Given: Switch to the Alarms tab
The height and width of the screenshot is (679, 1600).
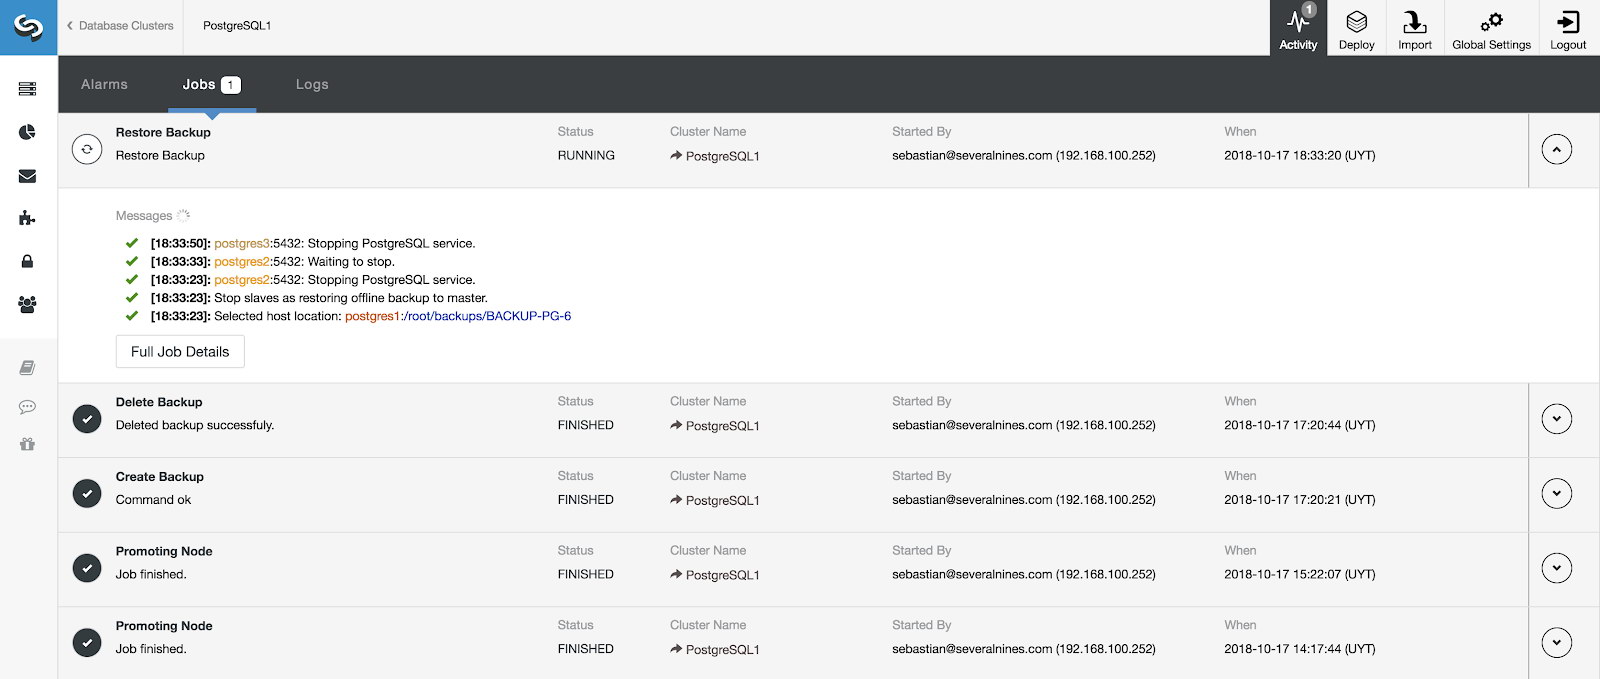Looking at the screenshot, I should [104, 84].
